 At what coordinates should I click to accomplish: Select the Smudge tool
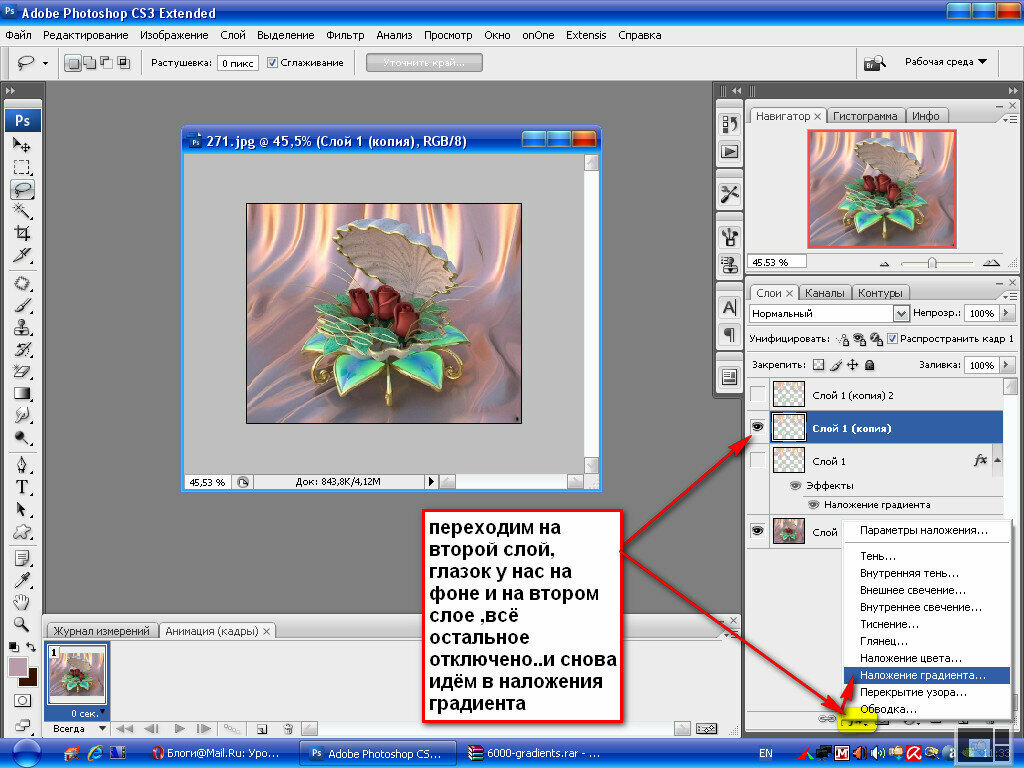(x=22, y=415)
